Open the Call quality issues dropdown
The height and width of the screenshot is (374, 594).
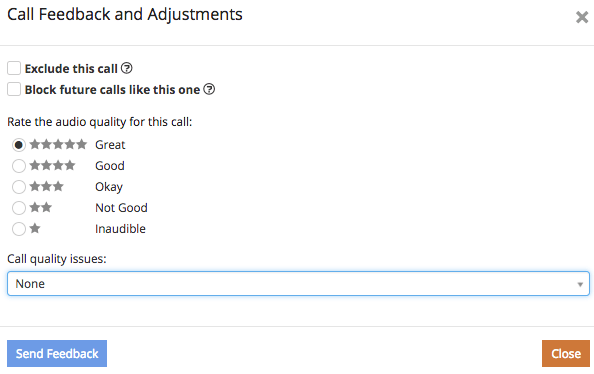tap(298, 283)
